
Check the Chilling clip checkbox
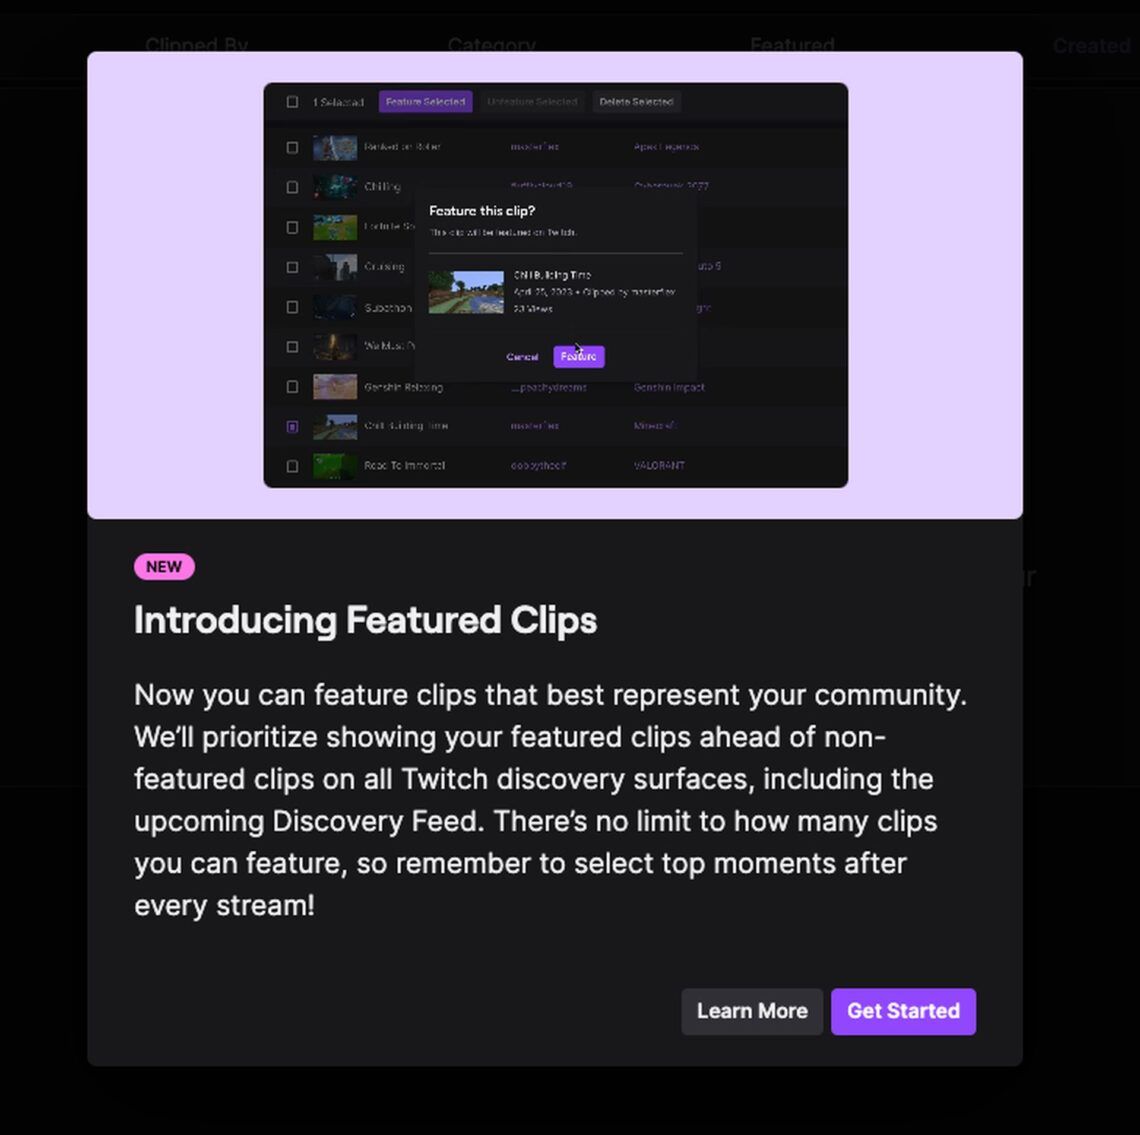292,187
